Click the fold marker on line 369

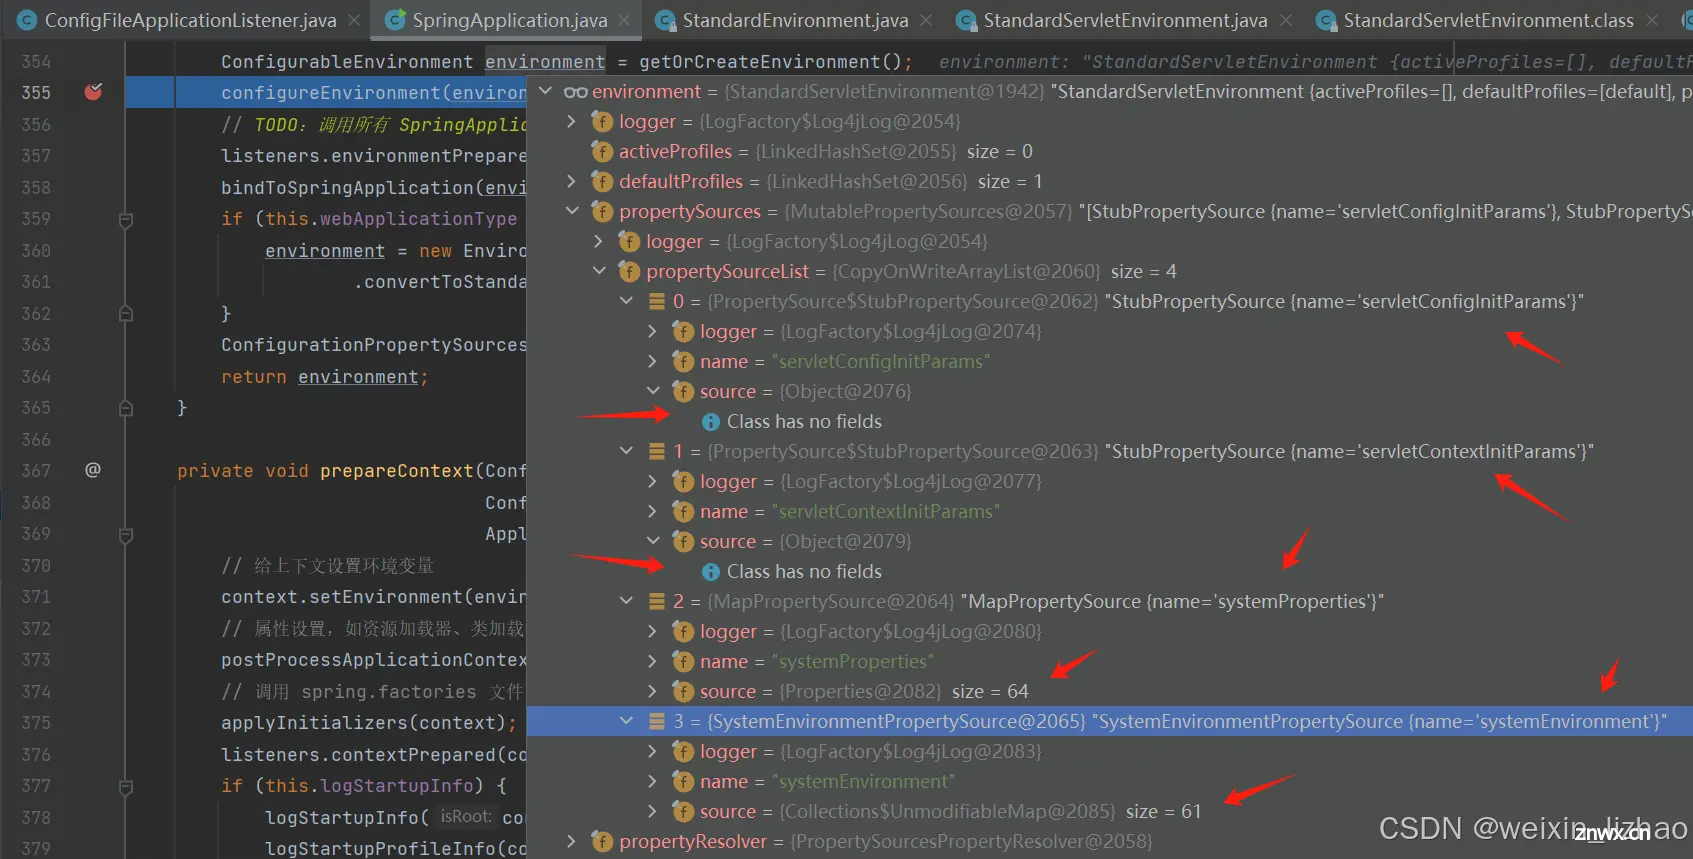(x=126, y=535)
